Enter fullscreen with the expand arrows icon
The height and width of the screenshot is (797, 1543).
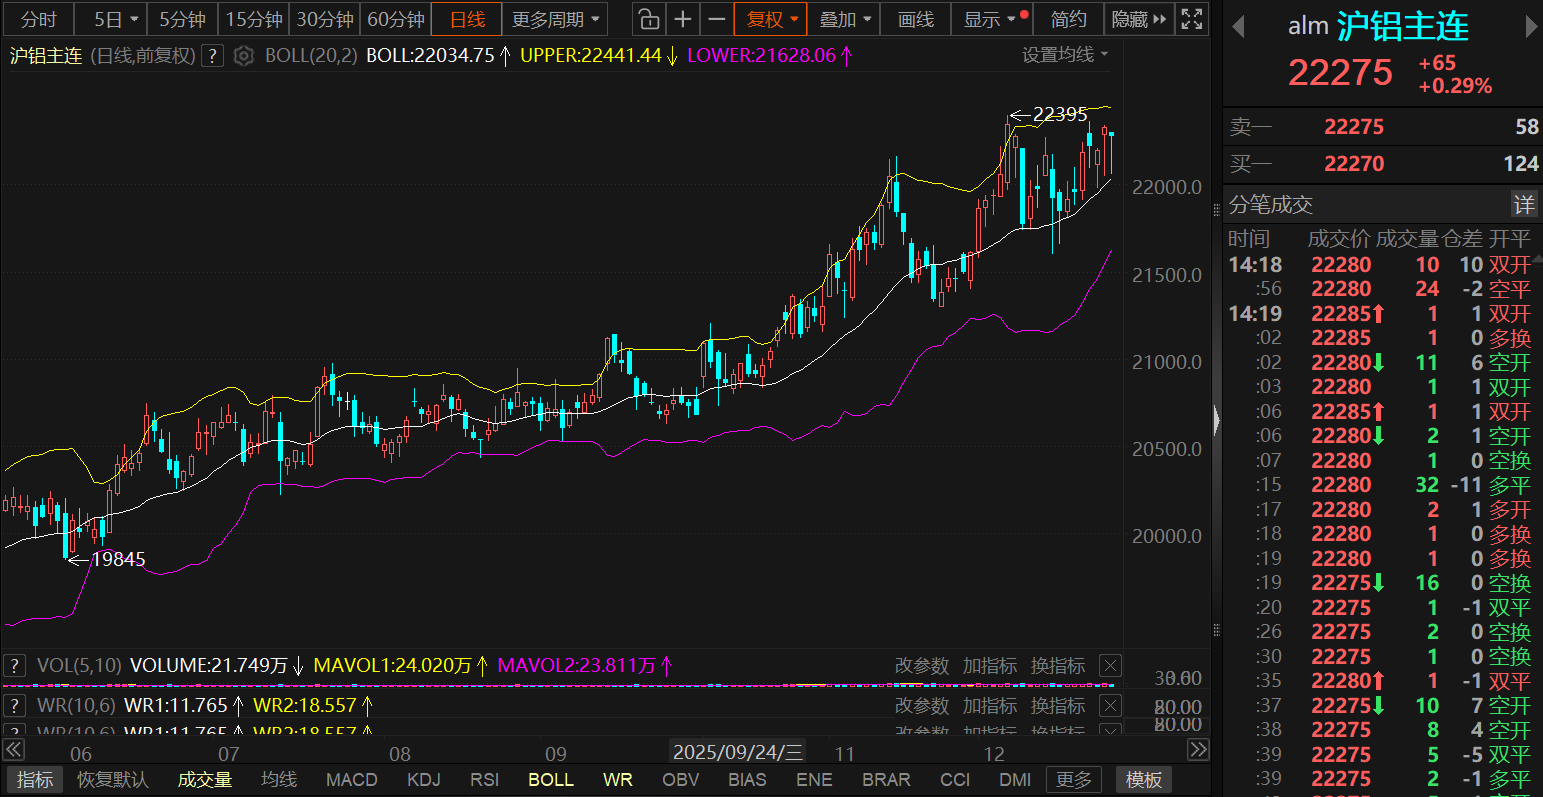click(x=1191, y=19)
